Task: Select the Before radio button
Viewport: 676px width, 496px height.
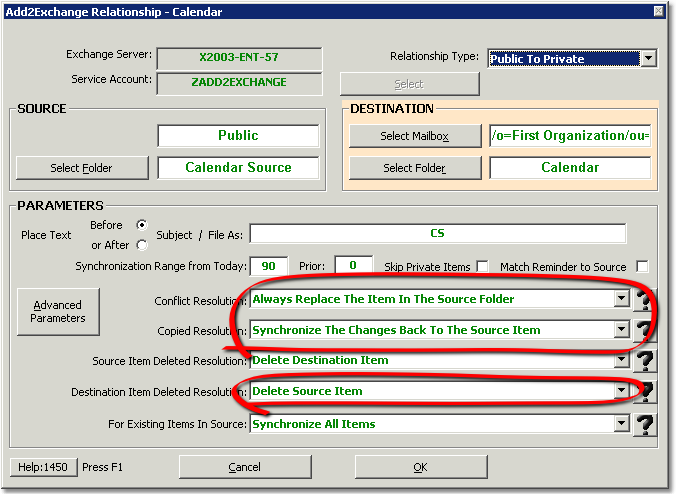Action: (x=141, y=225)
